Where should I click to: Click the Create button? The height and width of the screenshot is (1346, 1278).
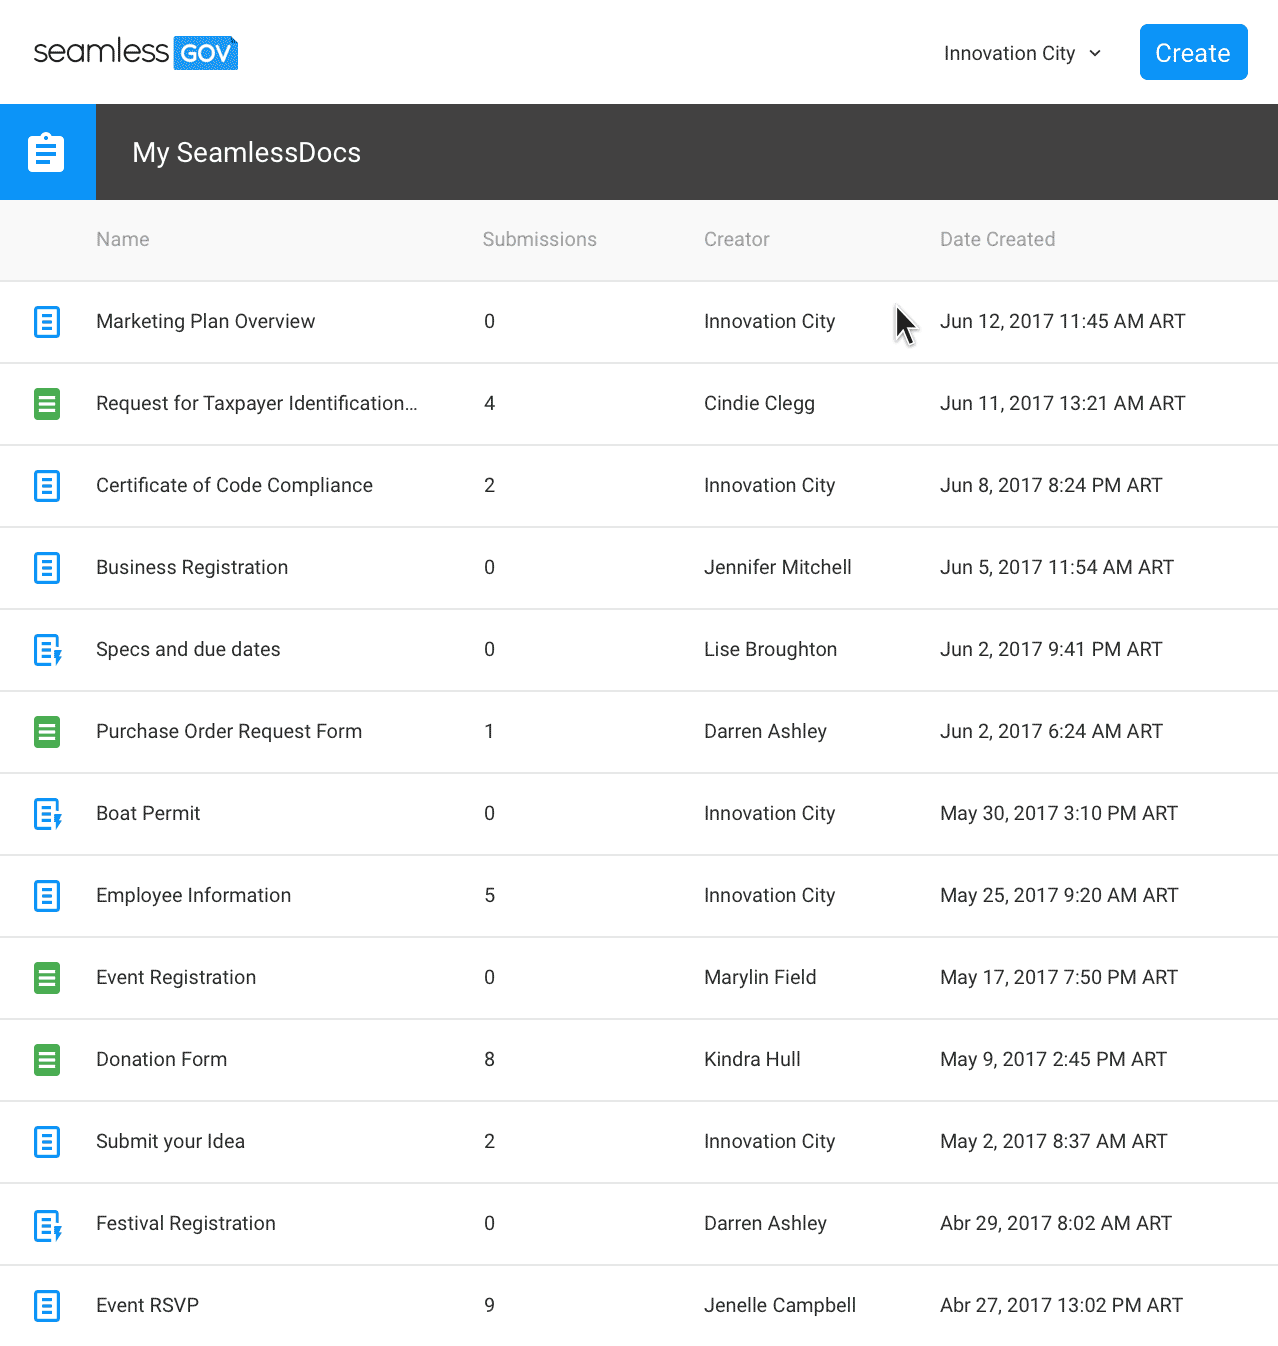pyautogui.click(x=1193, y=52)
